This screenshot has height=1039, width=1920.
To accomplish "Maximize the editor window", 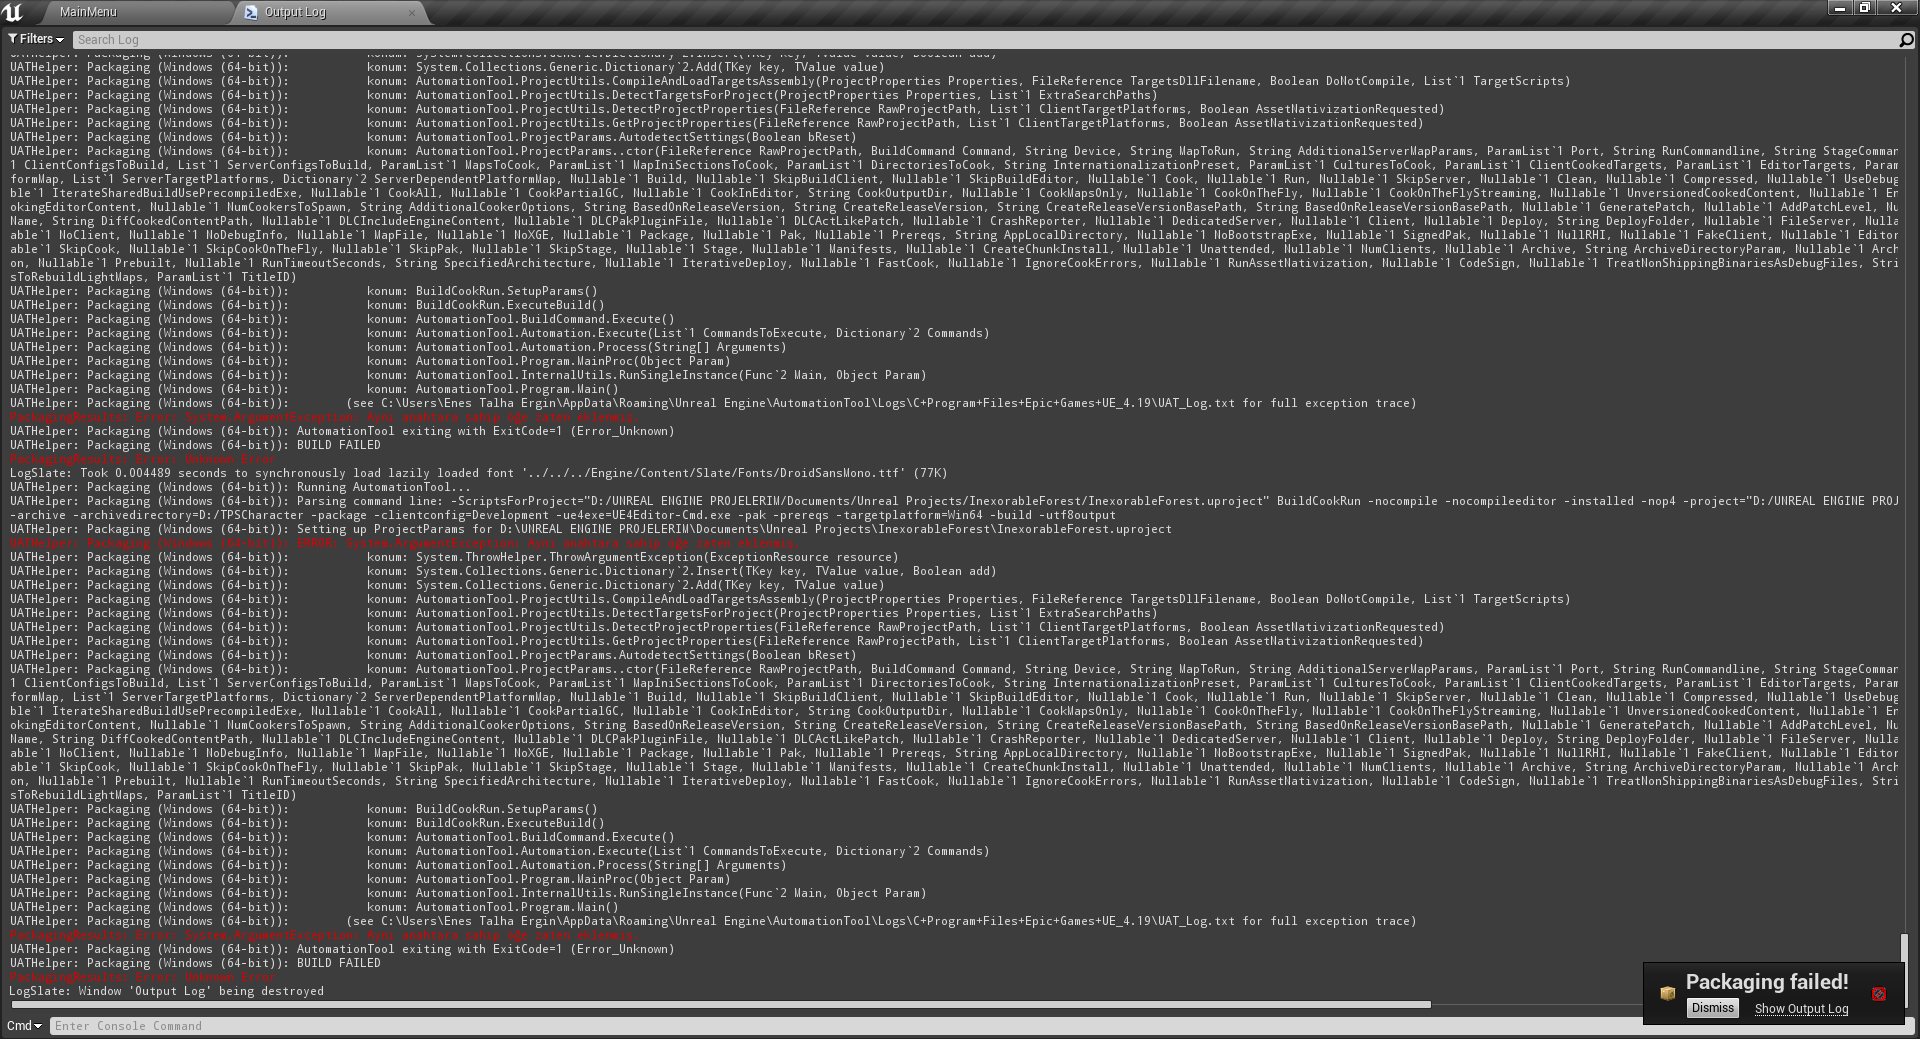I will pos(1865,8).
